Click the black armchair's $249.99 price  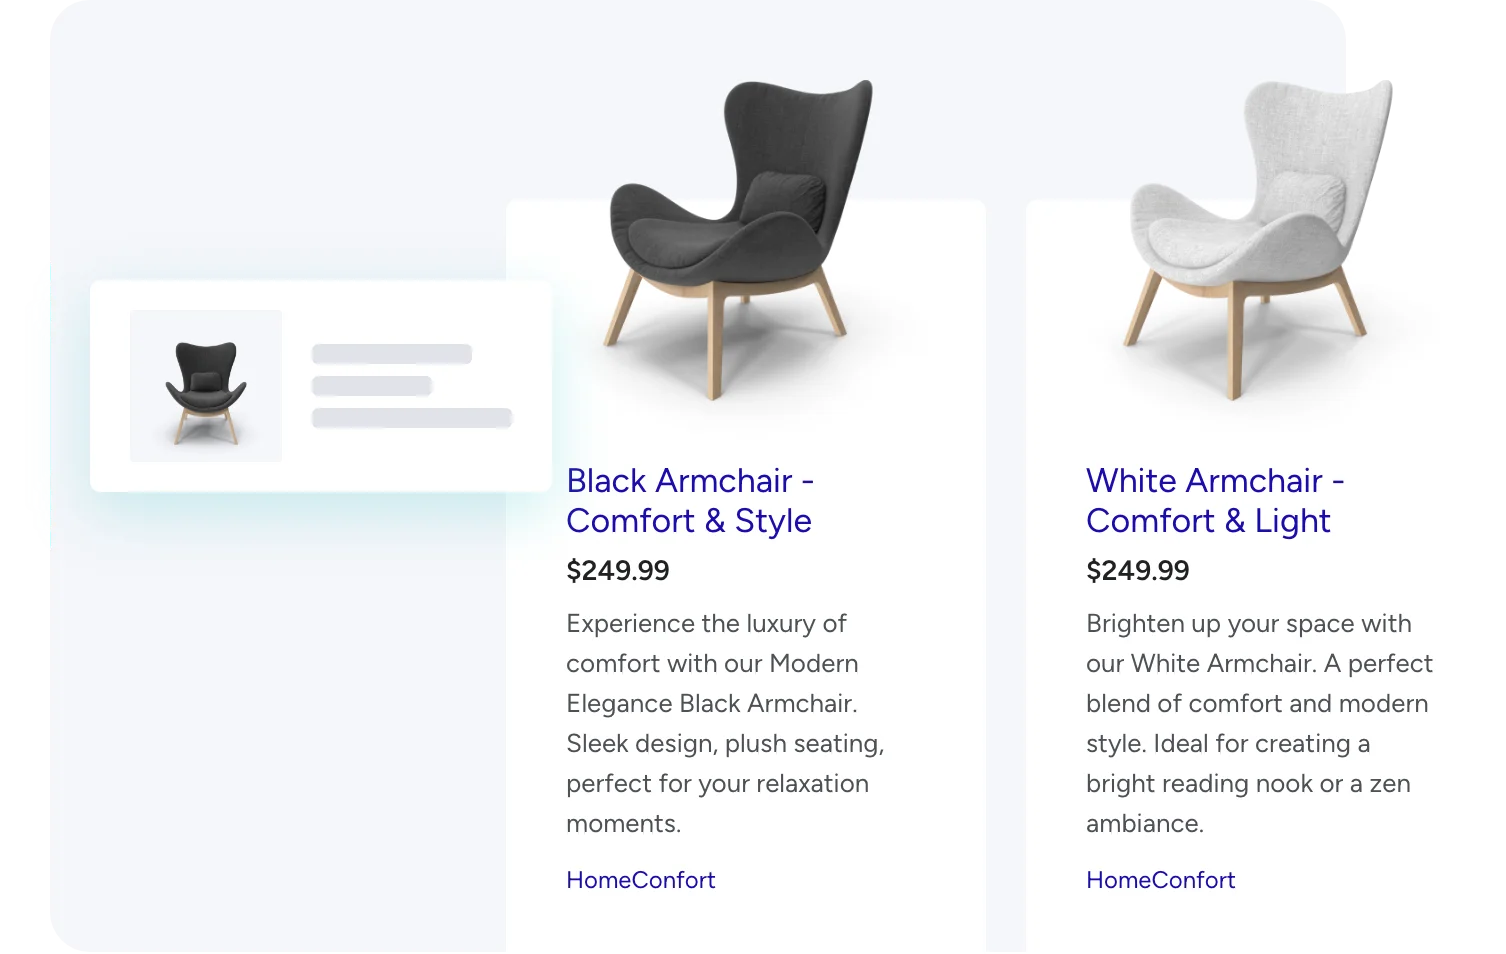click(617, 571)
